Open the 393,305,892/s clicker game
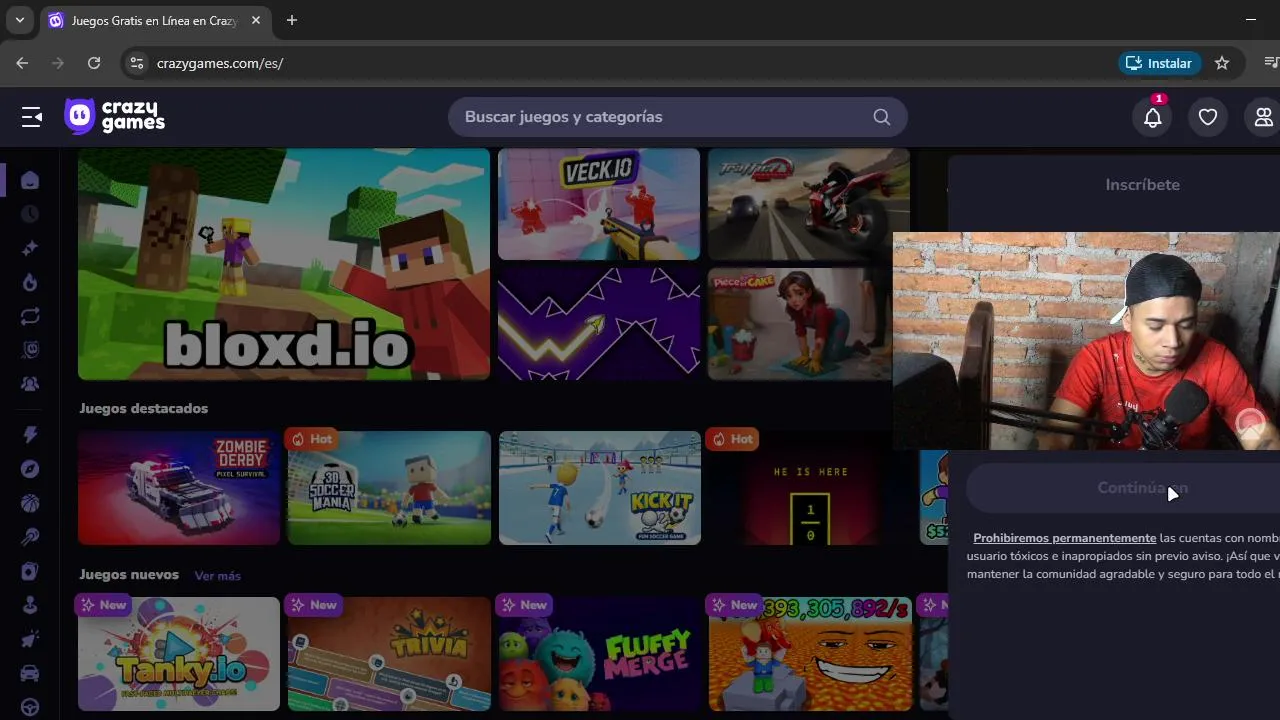Viewport: 1280px width, 720px height. [x=809, y=654]
